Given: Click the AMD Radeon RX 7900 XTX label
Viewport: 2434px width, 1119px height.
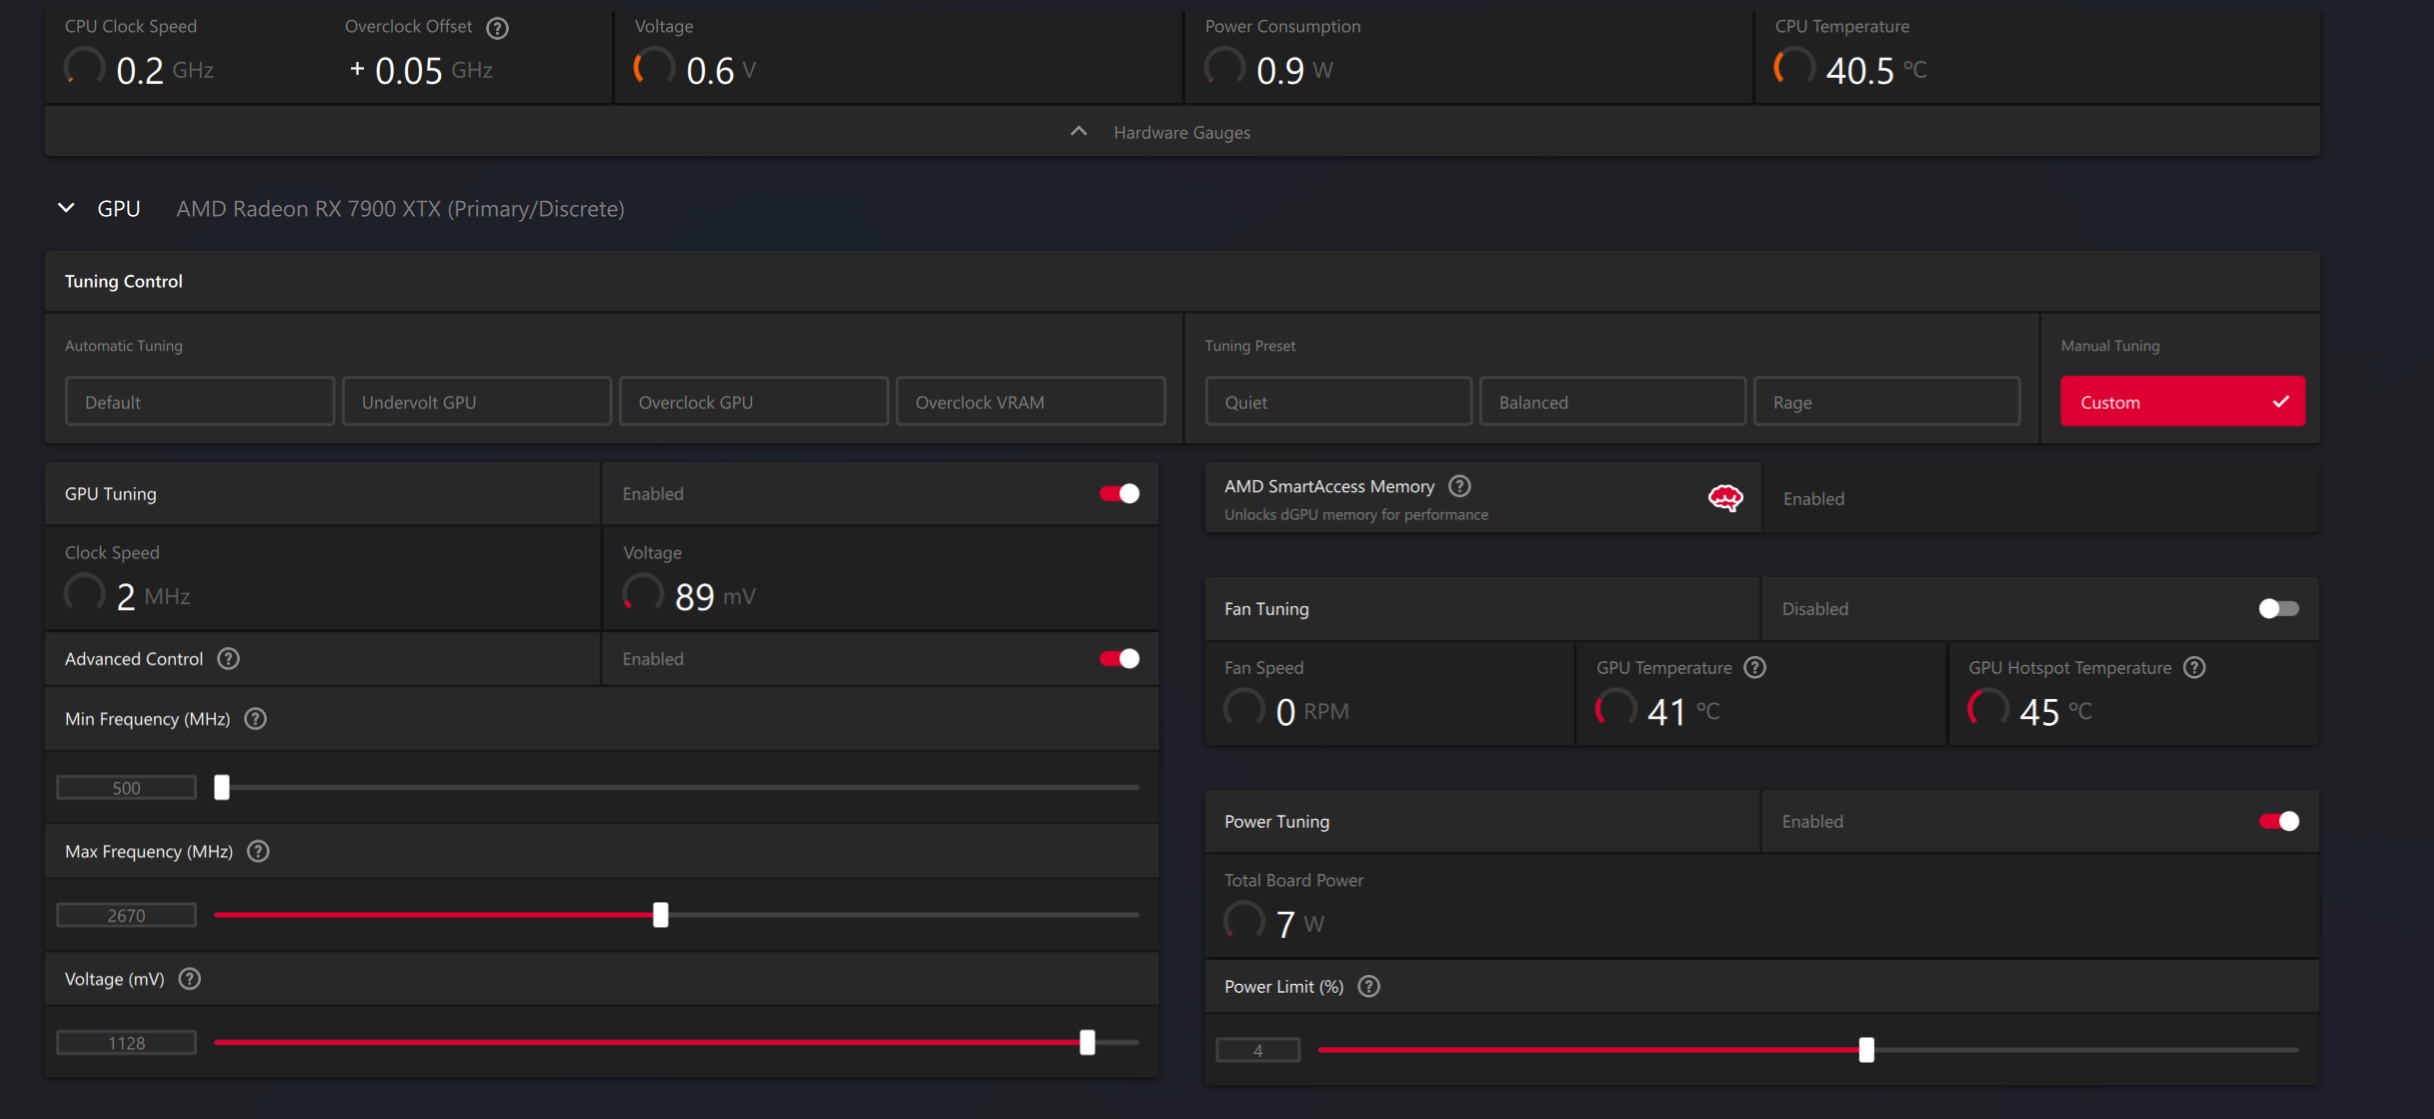Looking at the screenshot, I should click(400, 209).
